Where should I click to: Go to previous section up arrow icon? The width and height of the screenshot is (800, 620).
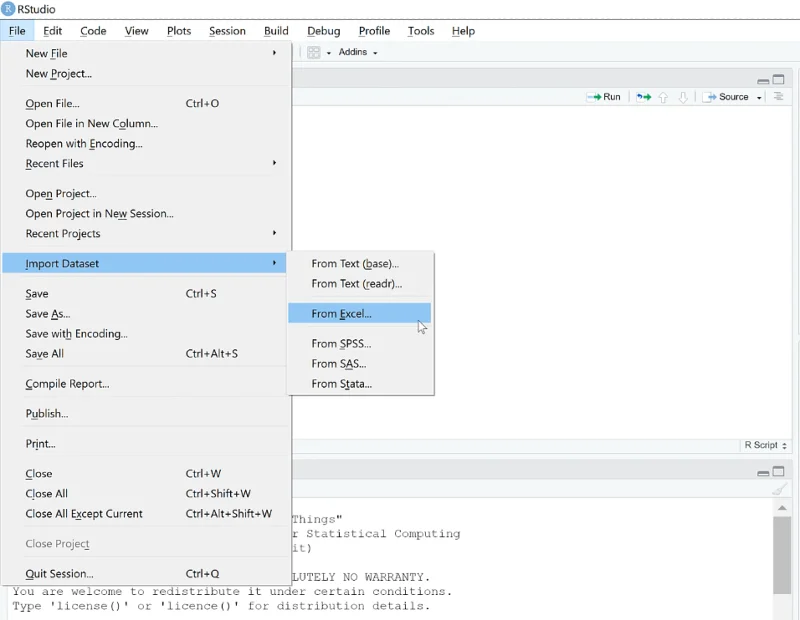pos(663,97)
